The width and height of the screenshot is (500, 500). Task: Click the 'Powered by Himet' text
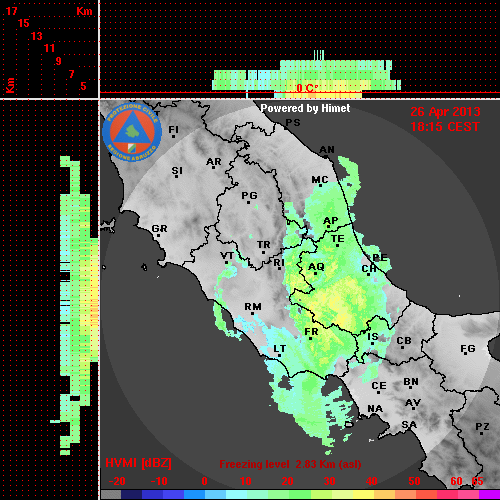tap(305, 108)
